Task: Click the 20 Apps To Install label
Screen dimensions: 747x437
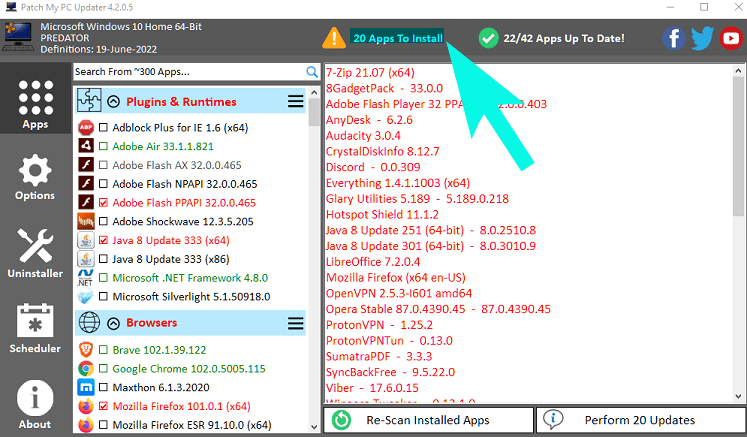Action: pos(398,38)
